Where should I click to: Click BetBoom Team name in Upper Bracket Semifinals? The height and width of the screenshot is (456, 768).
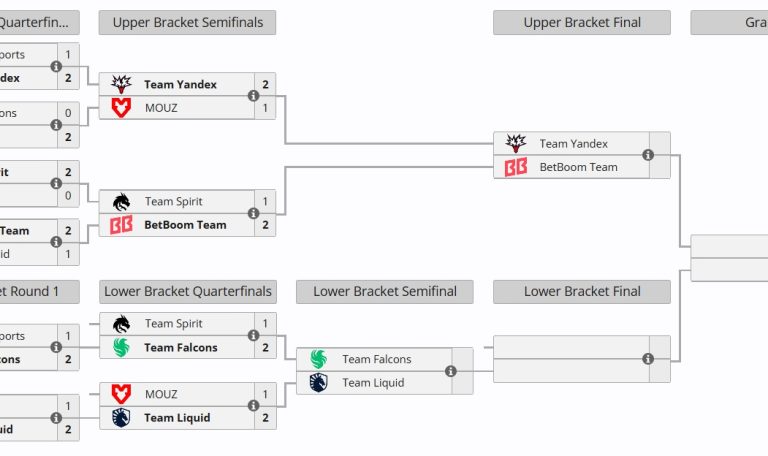[185, 225]
